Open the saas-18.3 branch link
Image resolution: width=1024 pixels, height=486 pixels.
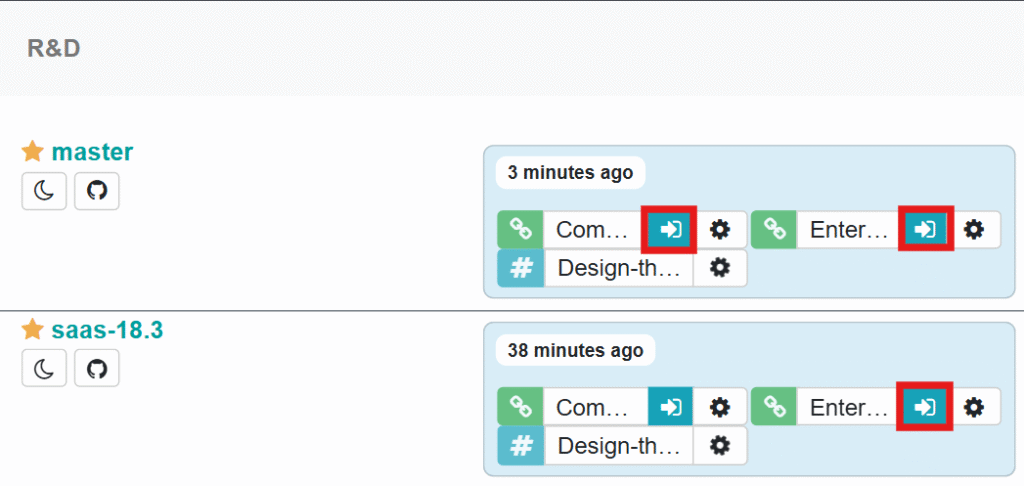(108, 330)
